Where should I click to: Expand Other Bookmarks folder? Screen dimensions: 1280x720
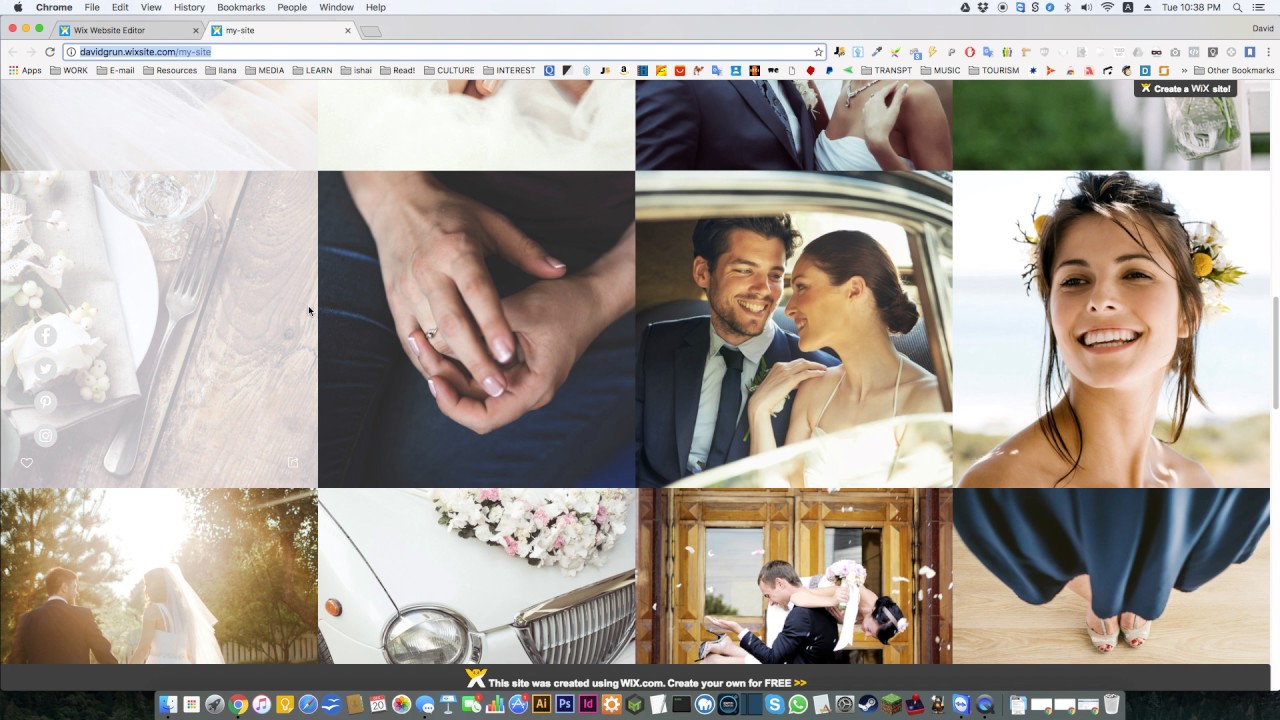(x=1234, y=71)
